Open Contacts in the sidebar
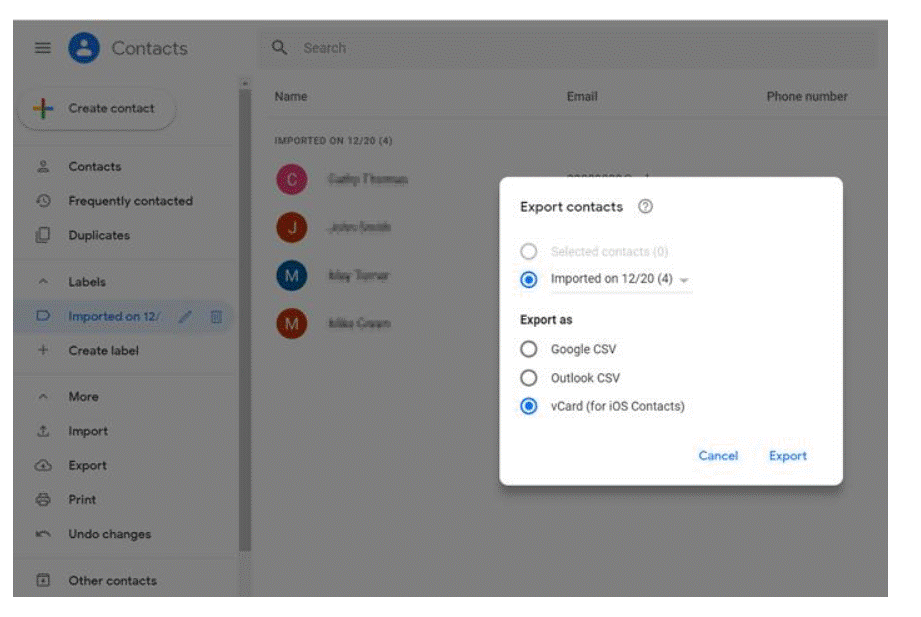This screenshot has height=617, width=921. pos(95,166)
